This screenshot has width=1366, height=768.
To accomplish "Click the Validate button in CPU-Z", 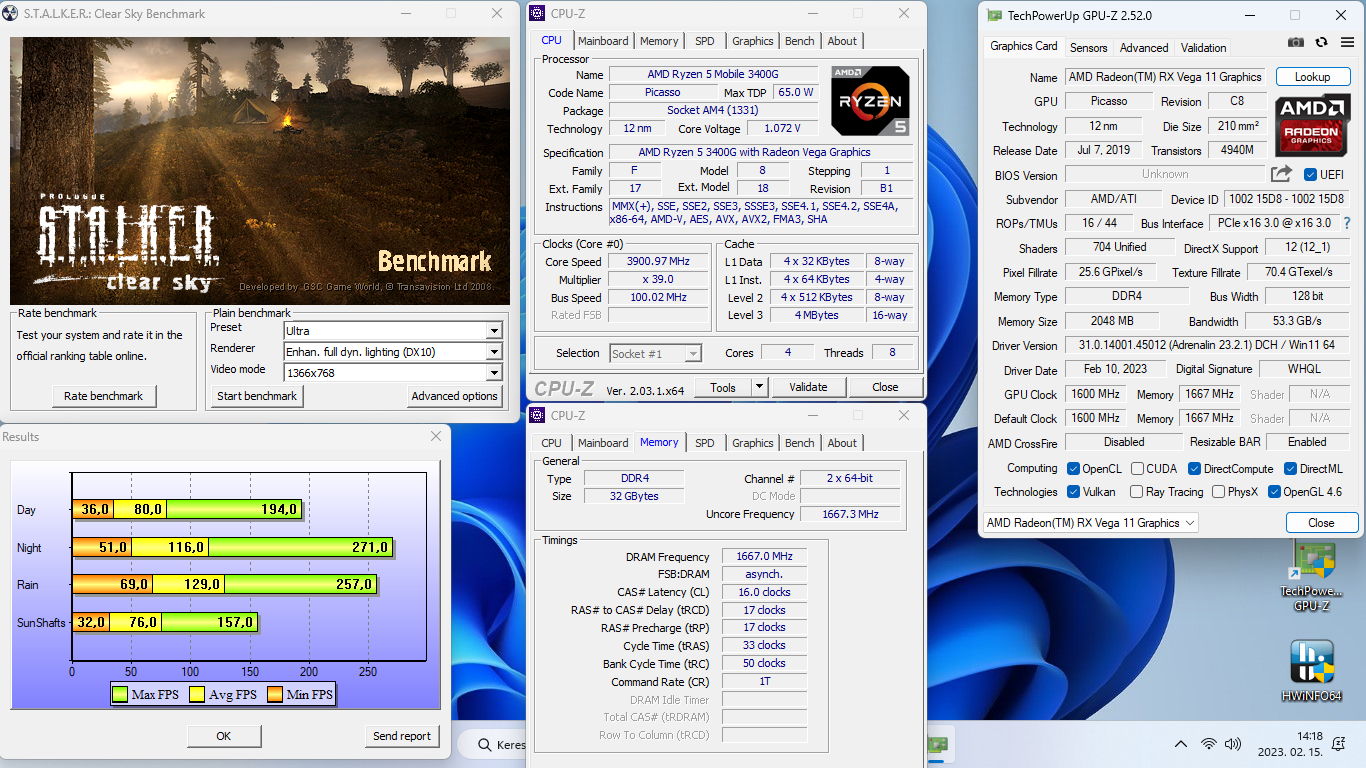I will tap(808, 387).
